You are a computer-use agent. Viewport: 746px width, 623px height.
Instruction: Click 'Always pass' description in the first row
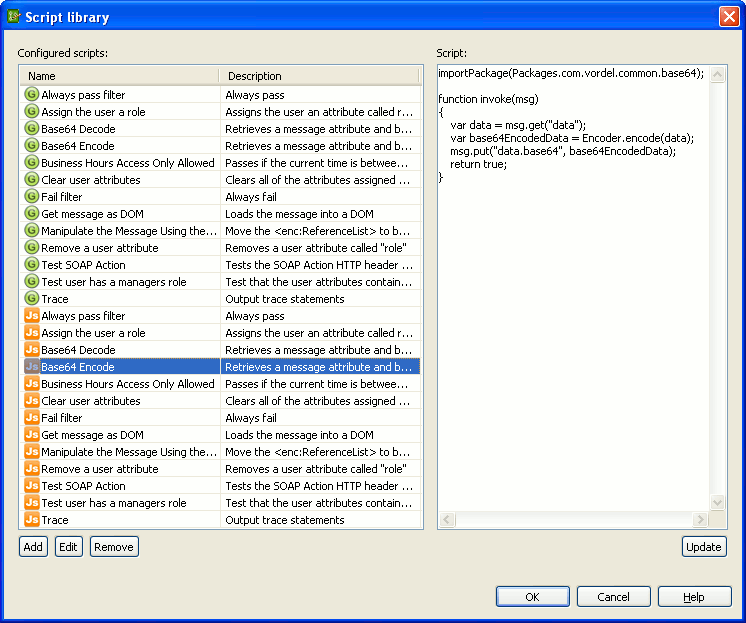(255, 95)
